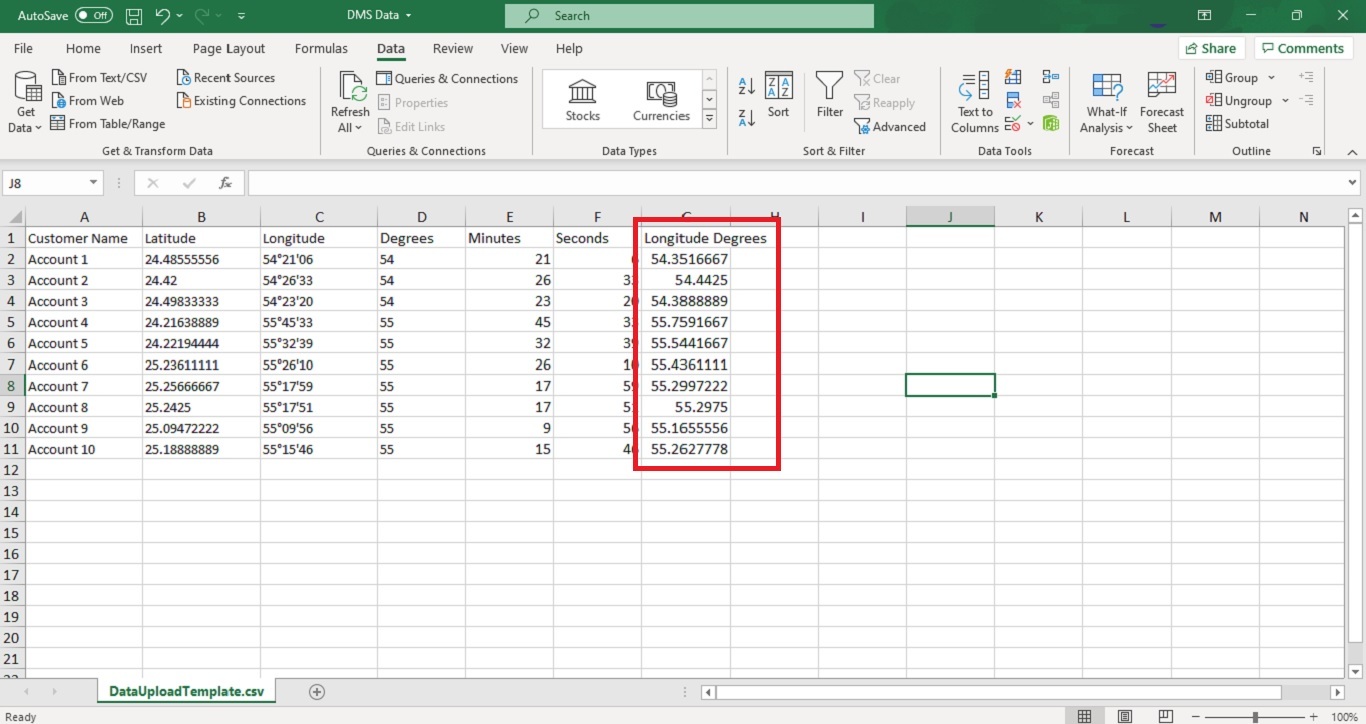Open the Formulas ribbon tab
The width and height of the screenshot is (1366, 724).
coord(321,48)
